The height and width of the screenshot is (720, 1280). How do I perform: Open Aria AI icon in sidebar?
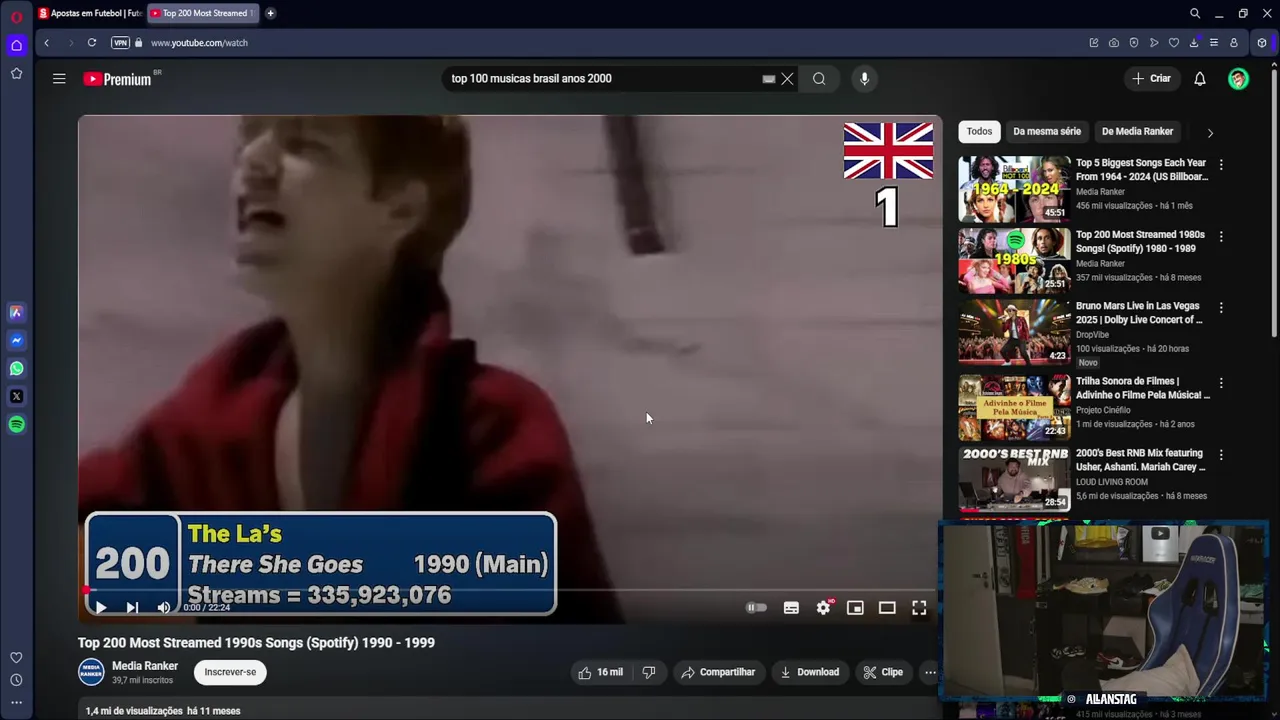(x=16, y=312)
